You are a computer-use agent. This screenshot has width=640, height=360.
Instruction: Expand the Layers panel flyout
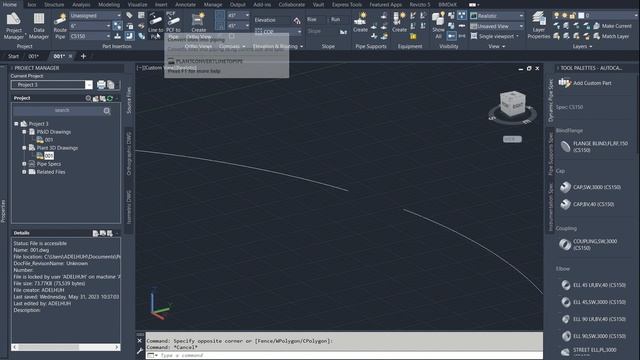point(582,47)
